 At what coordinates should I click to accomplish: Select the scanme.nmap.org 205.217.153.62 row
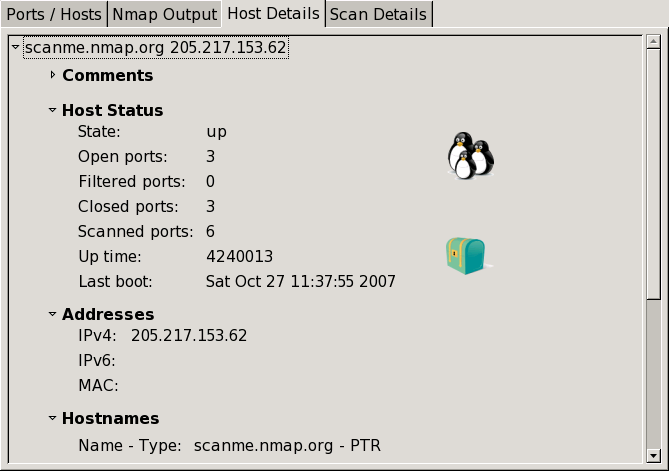(x=156, y=47)
